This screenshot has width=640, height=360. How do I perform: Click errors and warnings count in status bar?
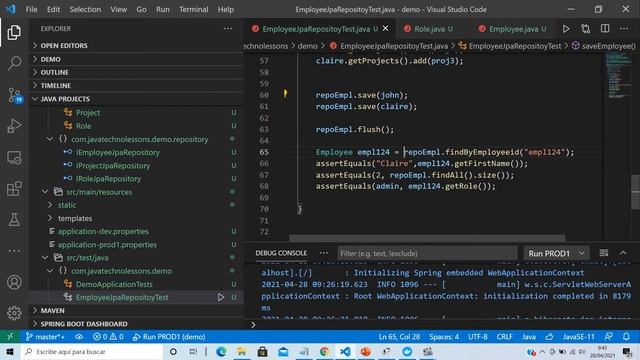[108, 337]
